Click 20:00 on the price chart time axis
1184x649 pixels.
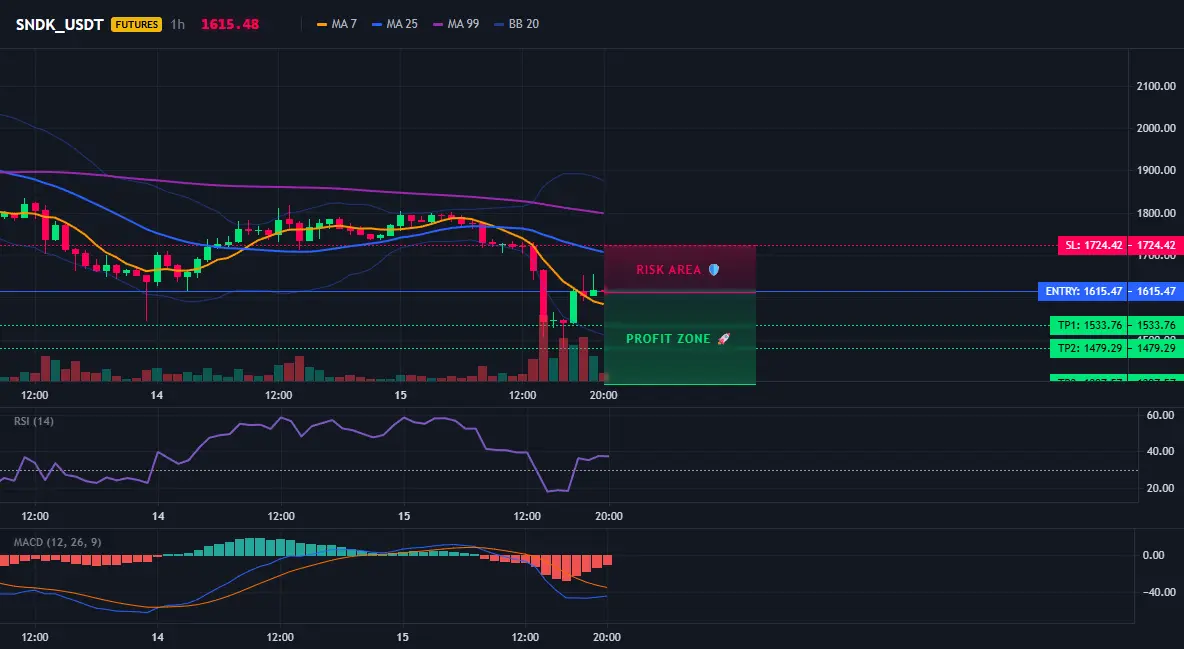point(603,395)
